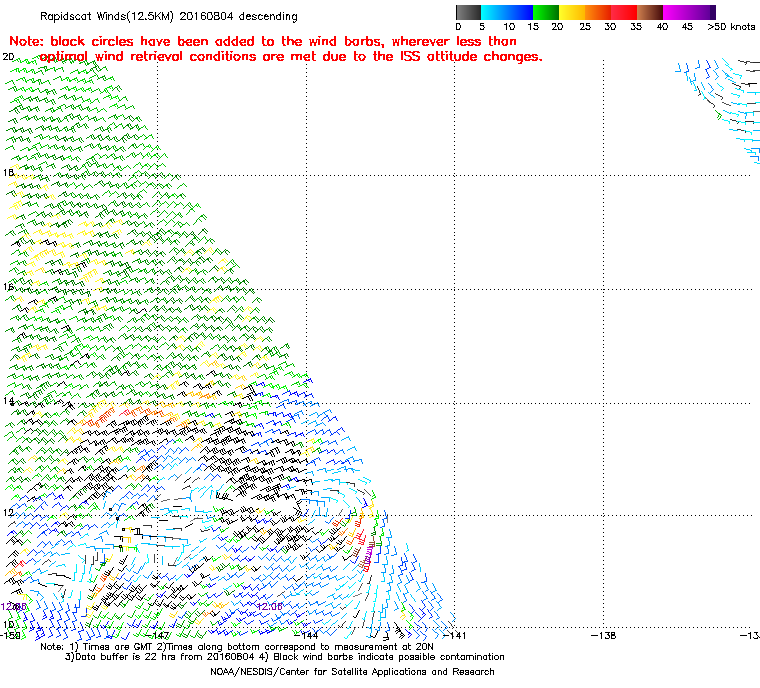Click the legend number '25'
Viewport: 760px width, 688px height.
tap(585, 27)
